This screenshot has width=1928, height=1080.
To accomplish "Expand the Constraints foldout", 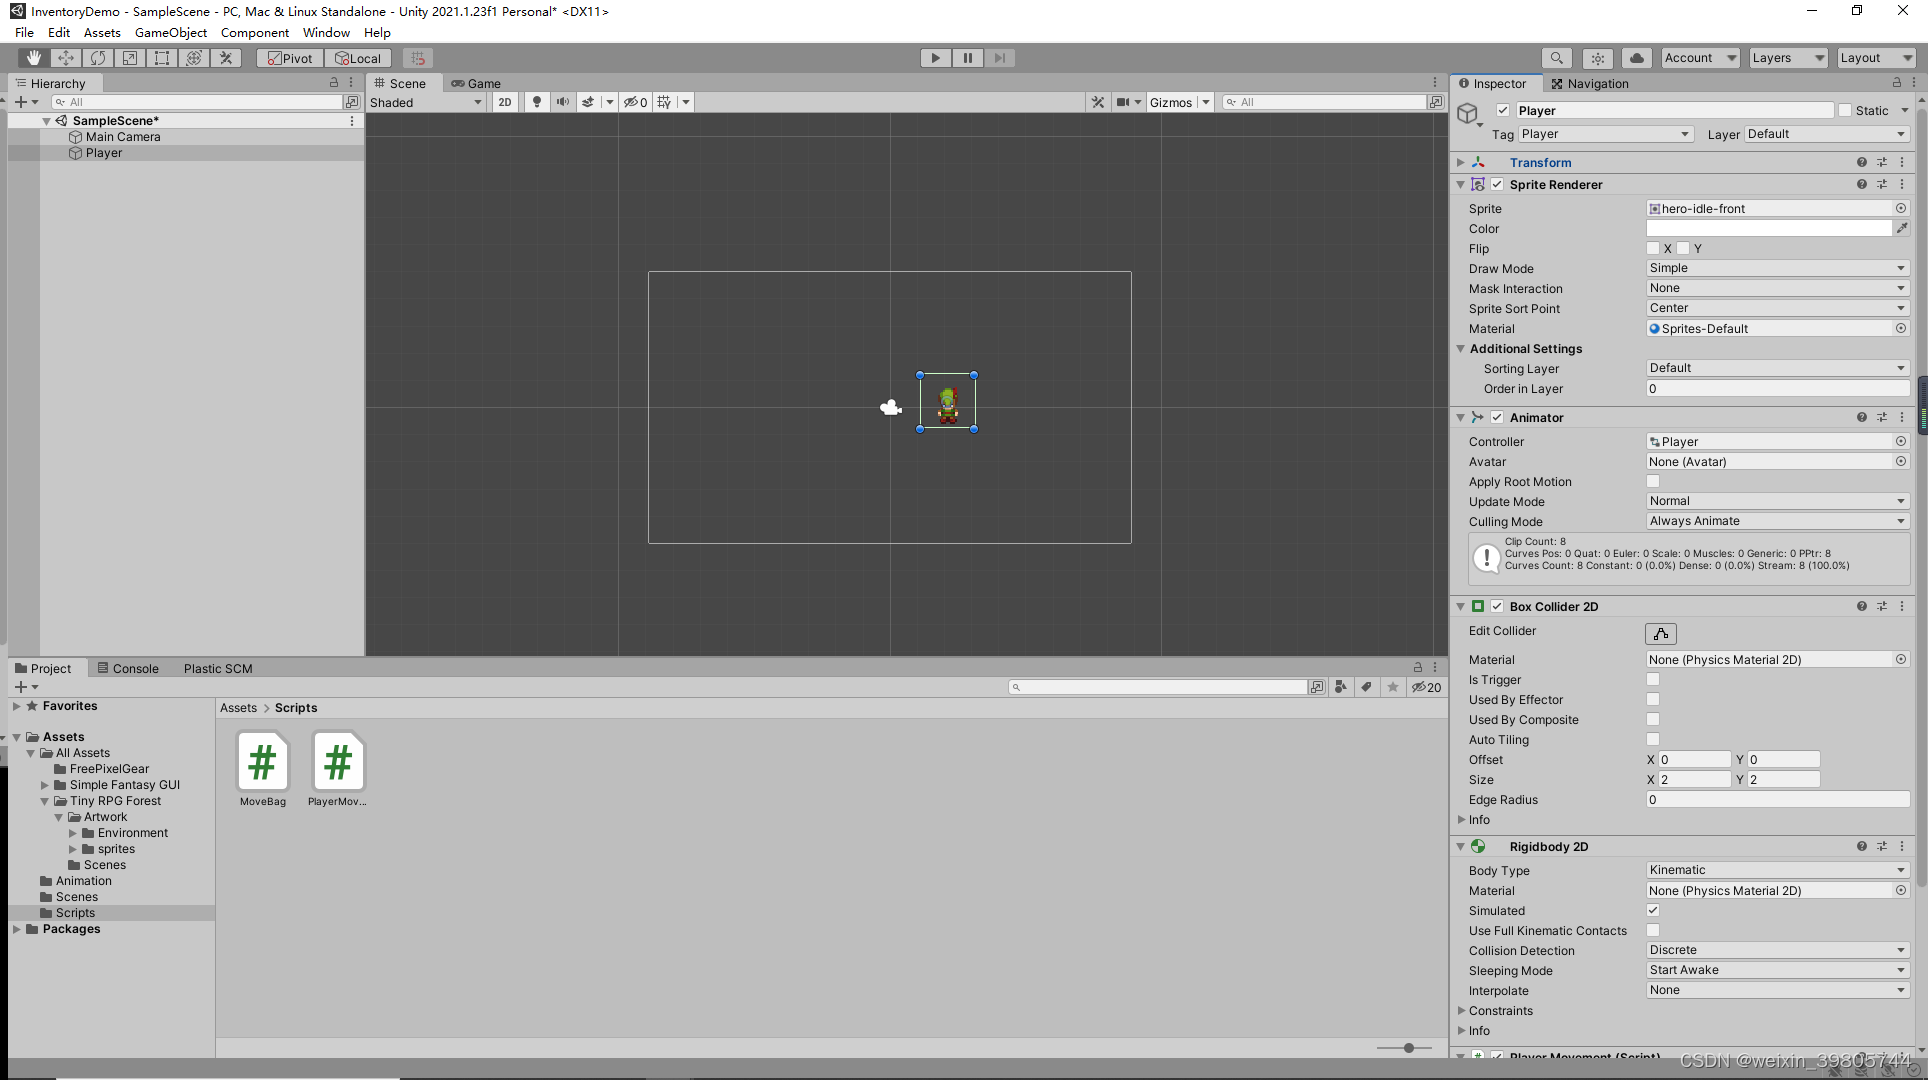I will tap(1461, 1010).
